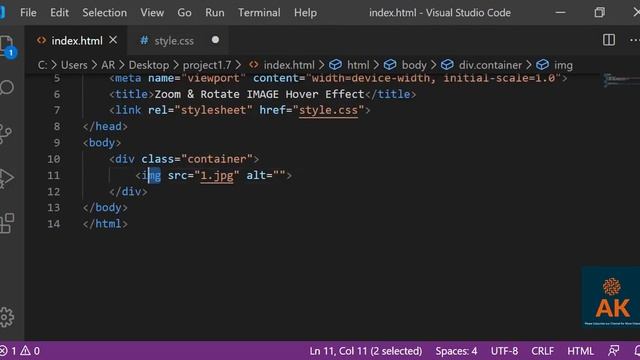The height and width of the screenshot is (360, 640).
Task: Click the AR breadcrumb segment
Action: 108,65
